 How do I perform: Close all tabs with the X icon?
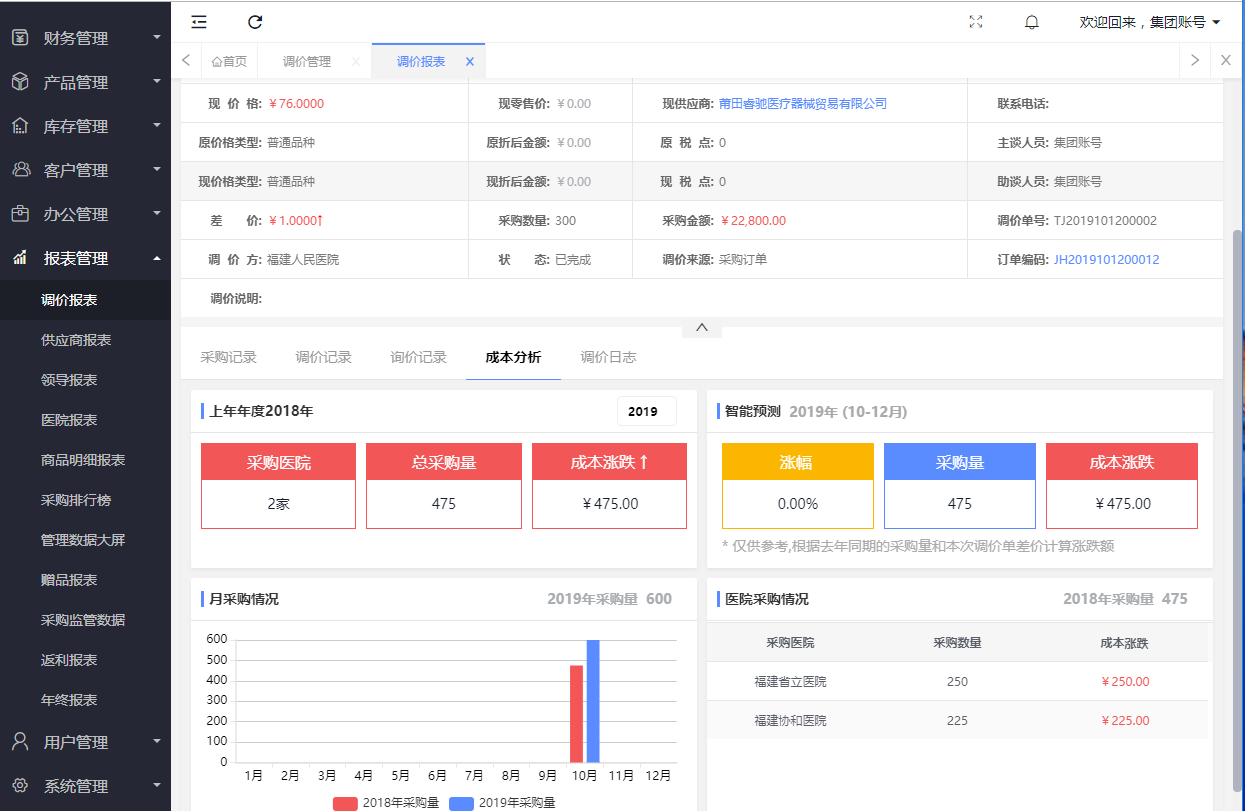[x=1226, y=60]
